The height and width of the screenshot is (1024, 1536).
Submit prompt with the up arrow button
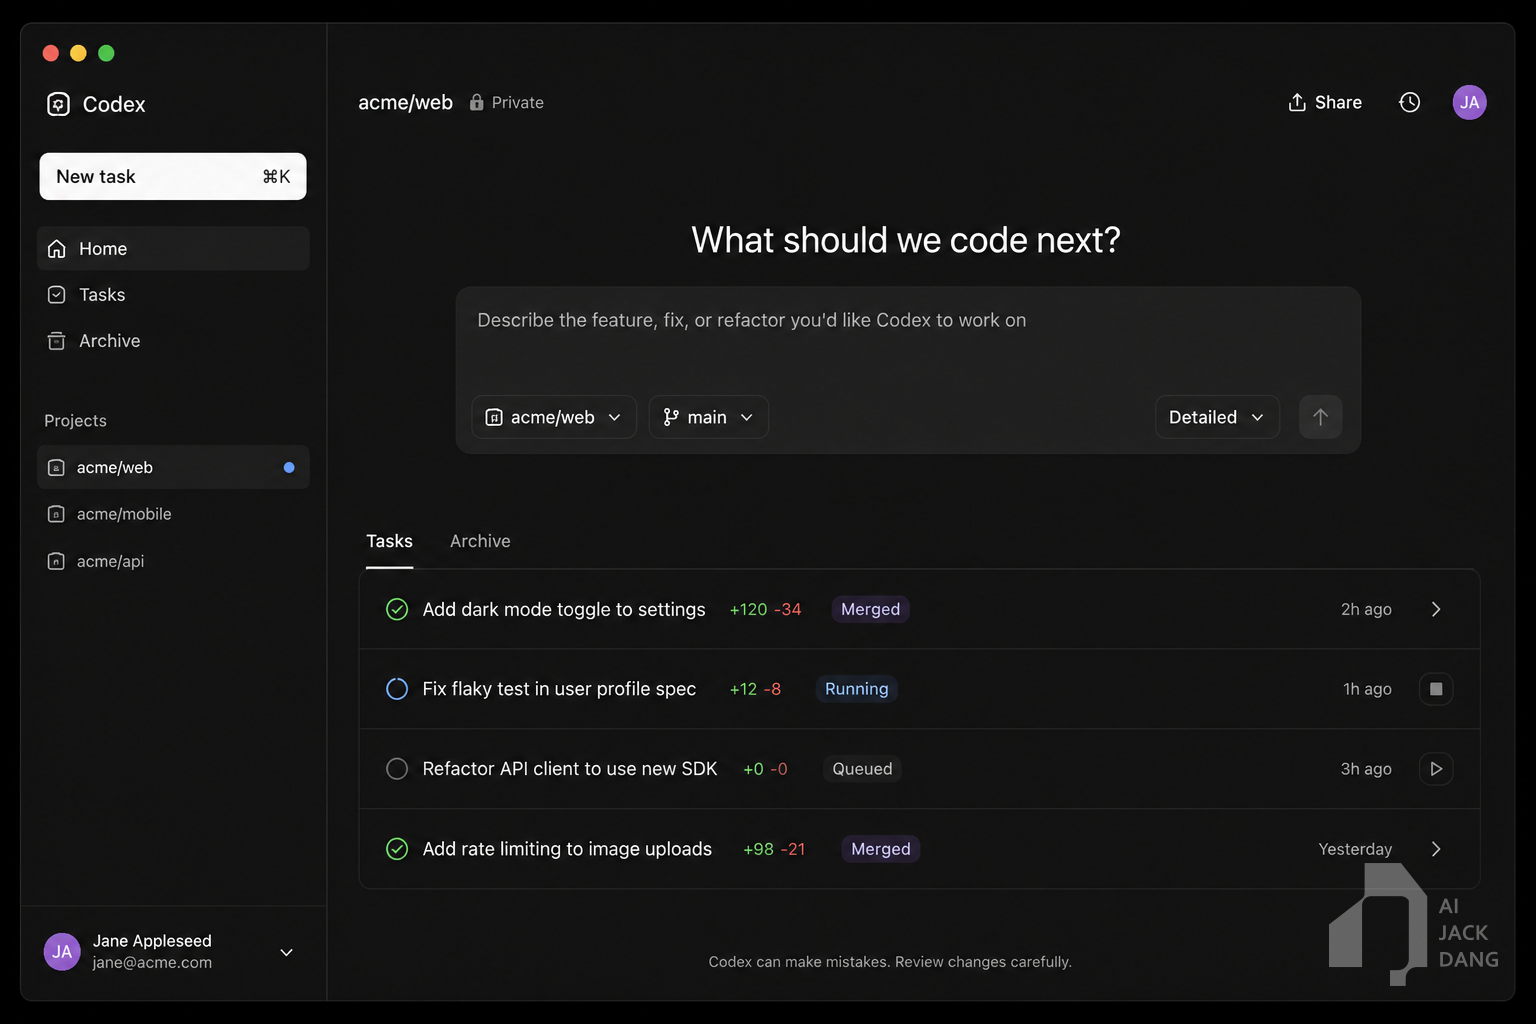pos(1320,417)
